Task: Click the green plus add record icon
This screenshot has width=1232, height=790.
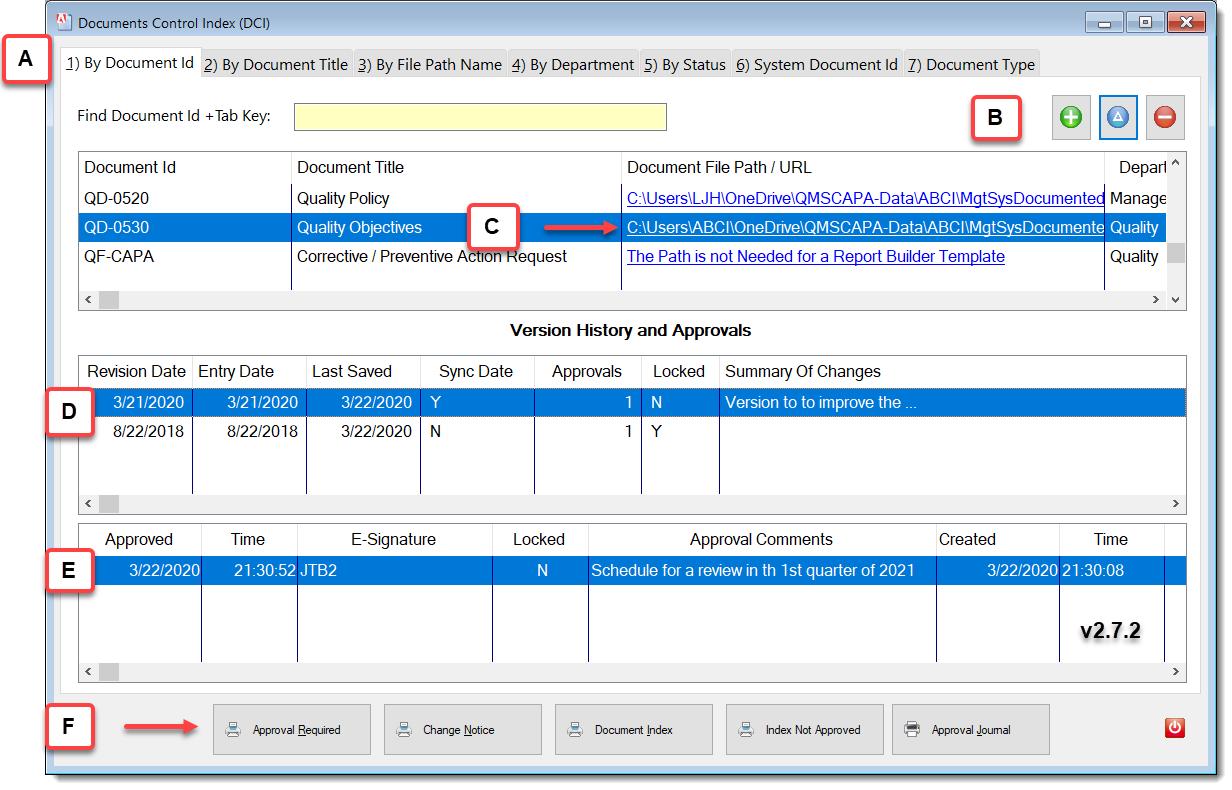Action: tap(1071, 117)
